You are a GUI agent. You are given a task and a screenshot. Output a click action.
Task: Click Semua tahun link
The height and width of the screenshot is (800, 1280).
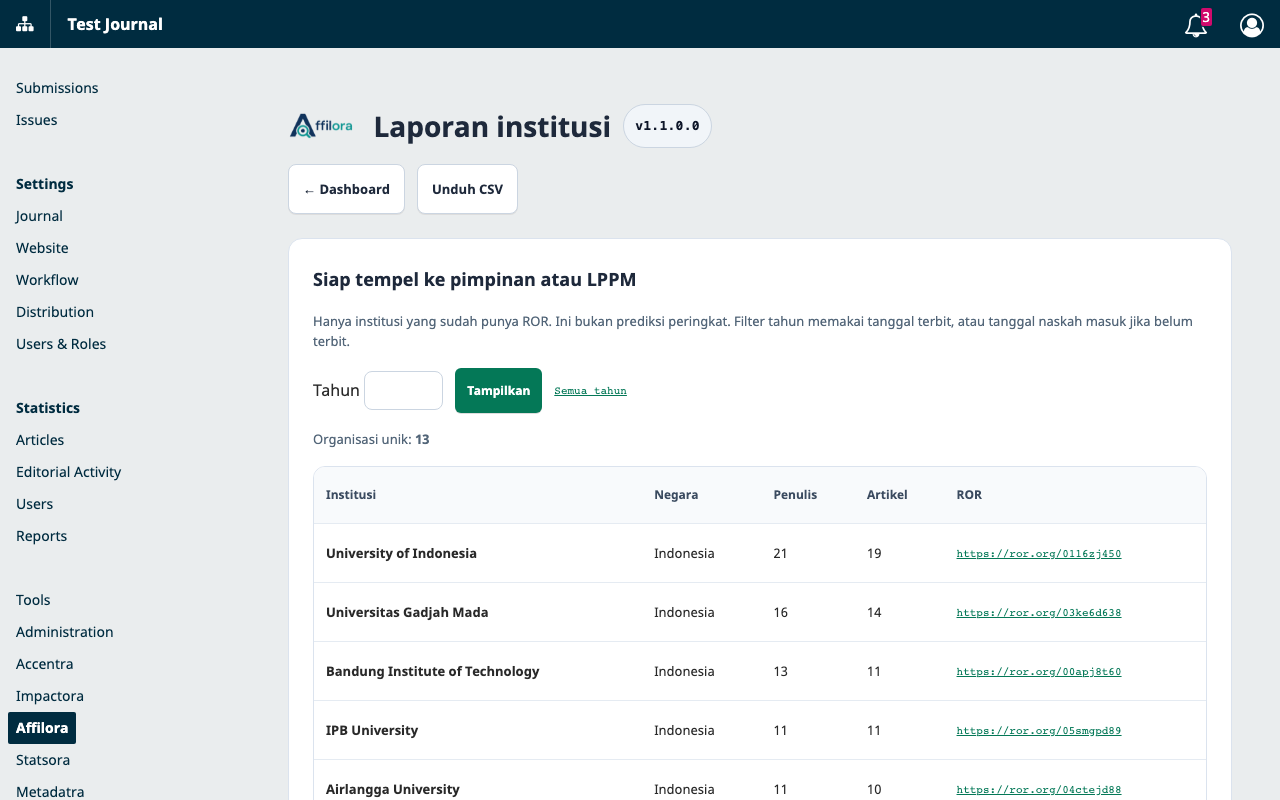click(x=590, y=391)
